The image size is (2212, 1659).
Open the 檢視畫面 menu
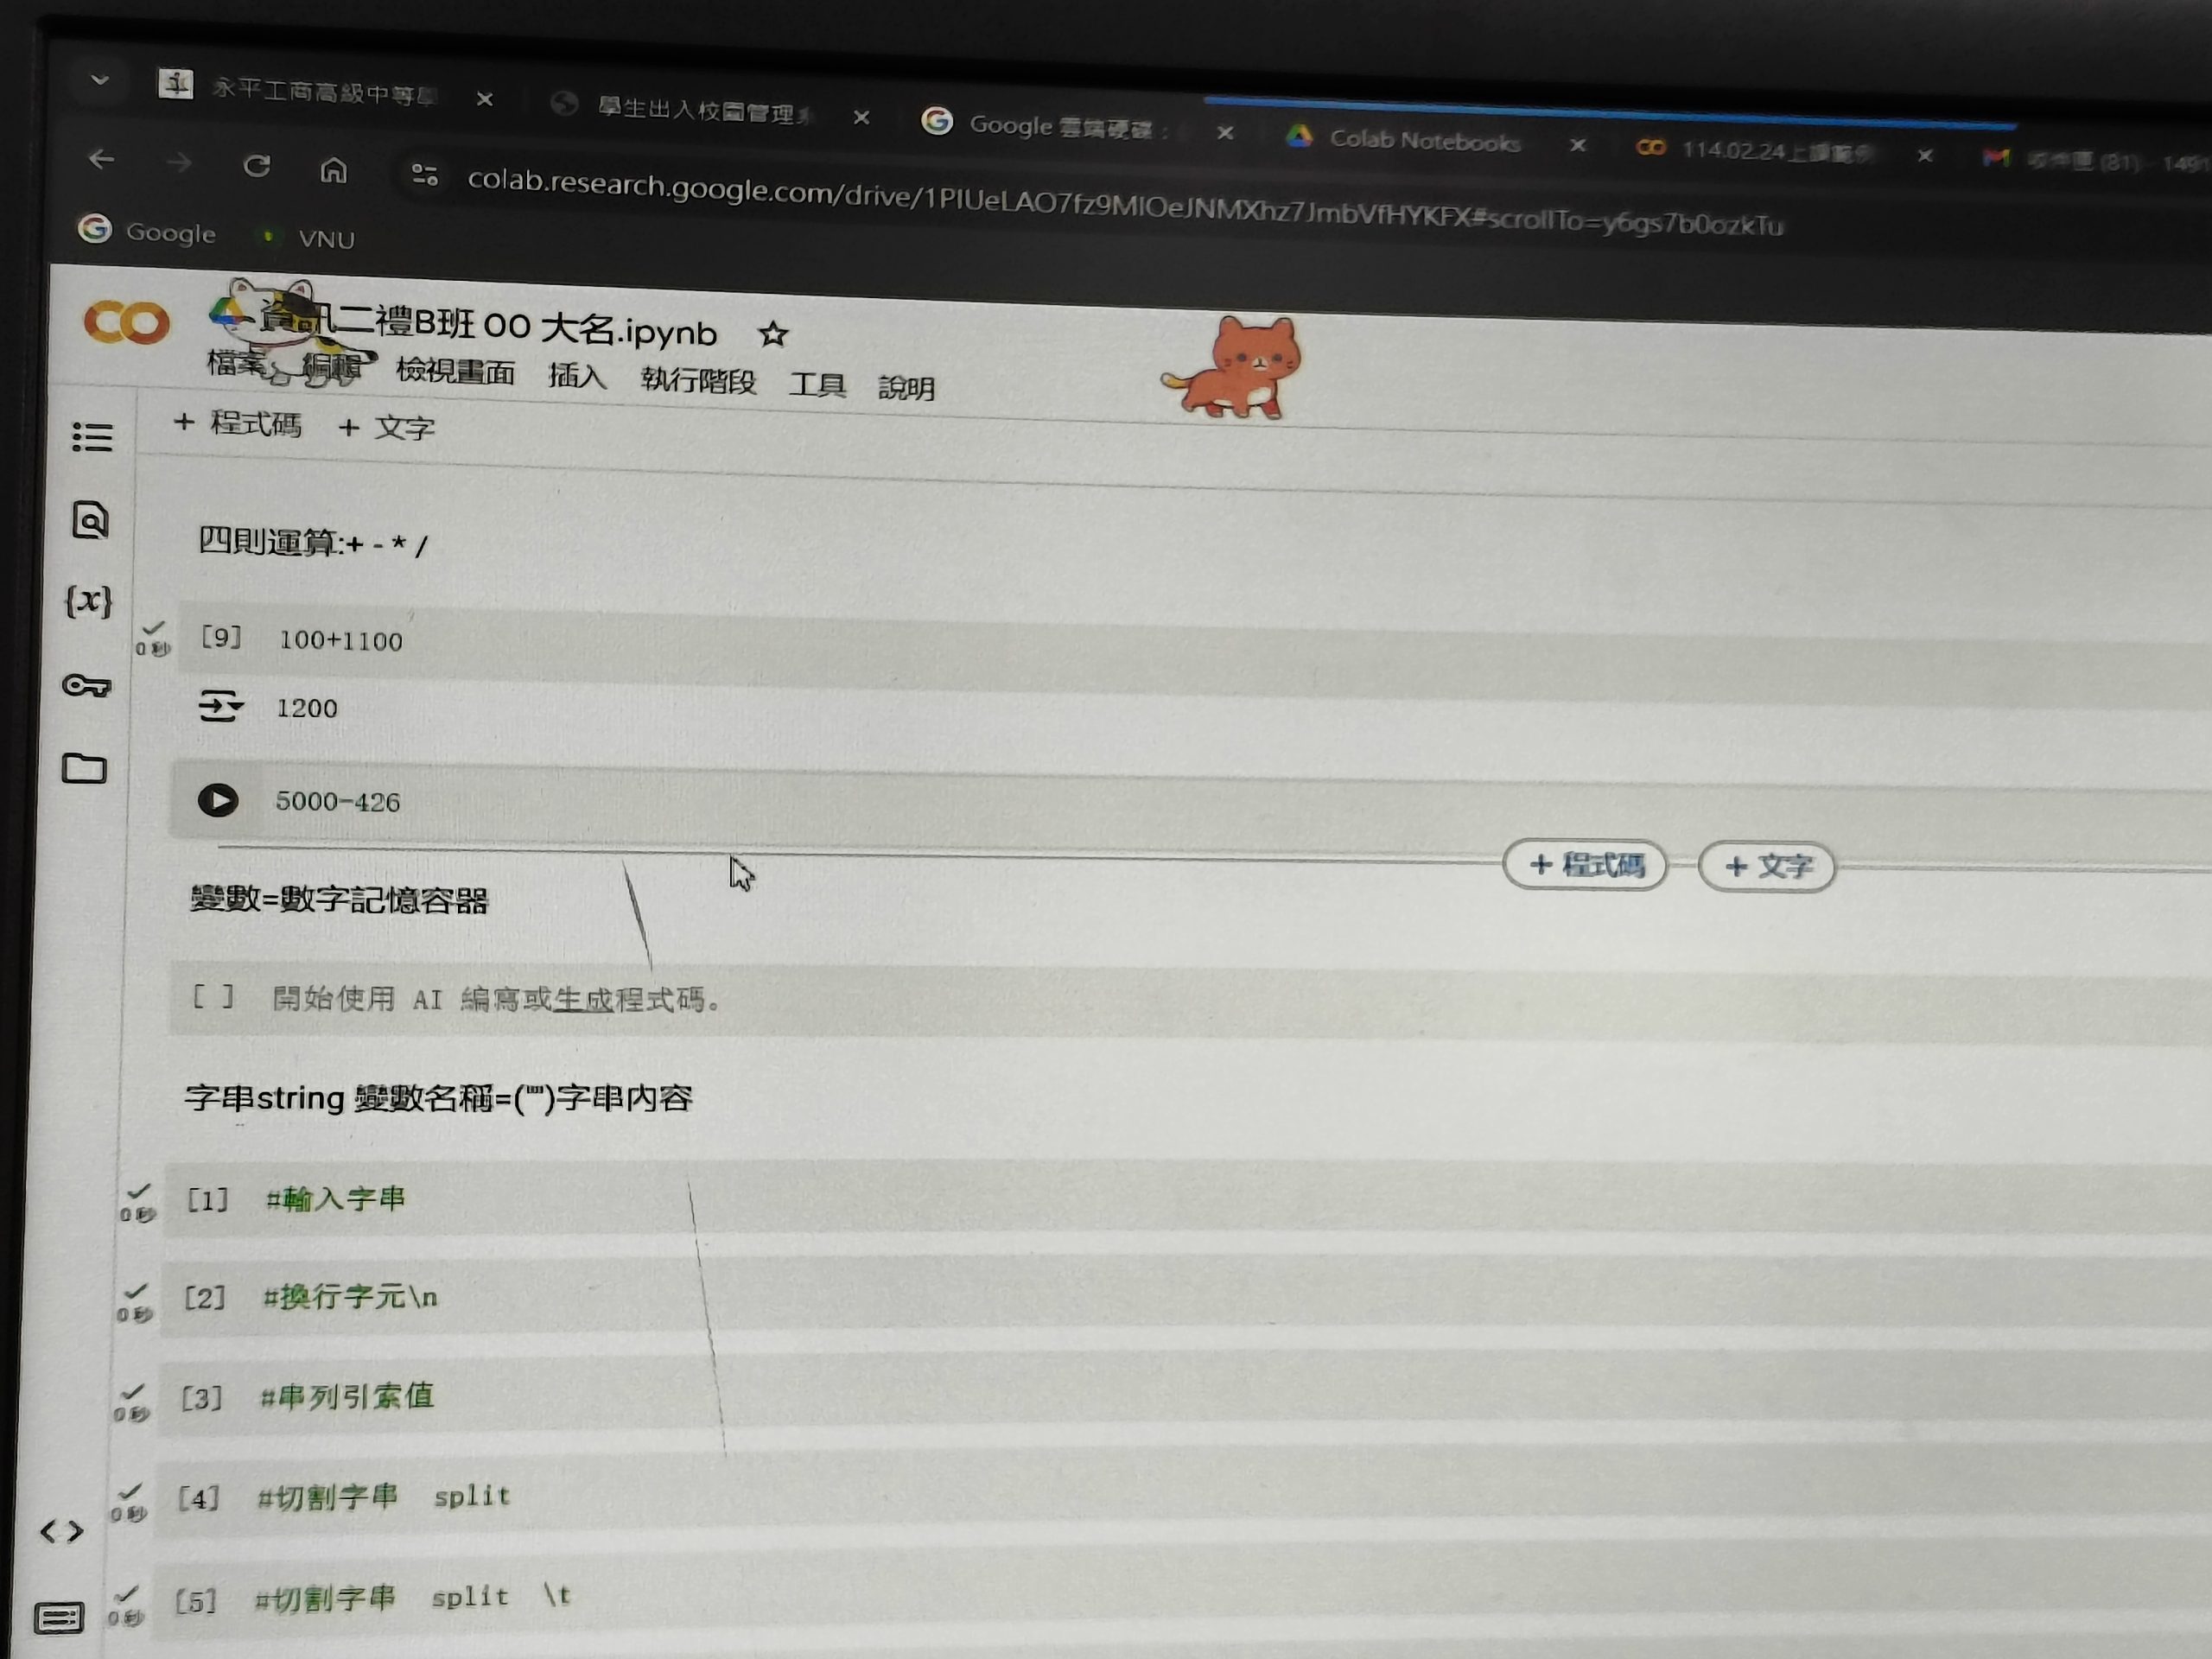[455, 372]
